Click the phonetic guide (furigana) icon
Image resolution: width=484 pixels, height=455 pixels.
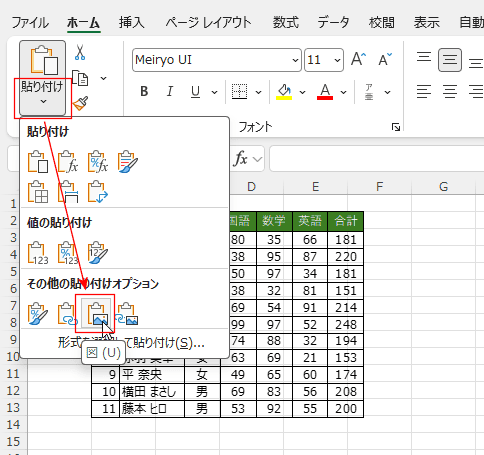pyautogui.click(x=369, y=92)
